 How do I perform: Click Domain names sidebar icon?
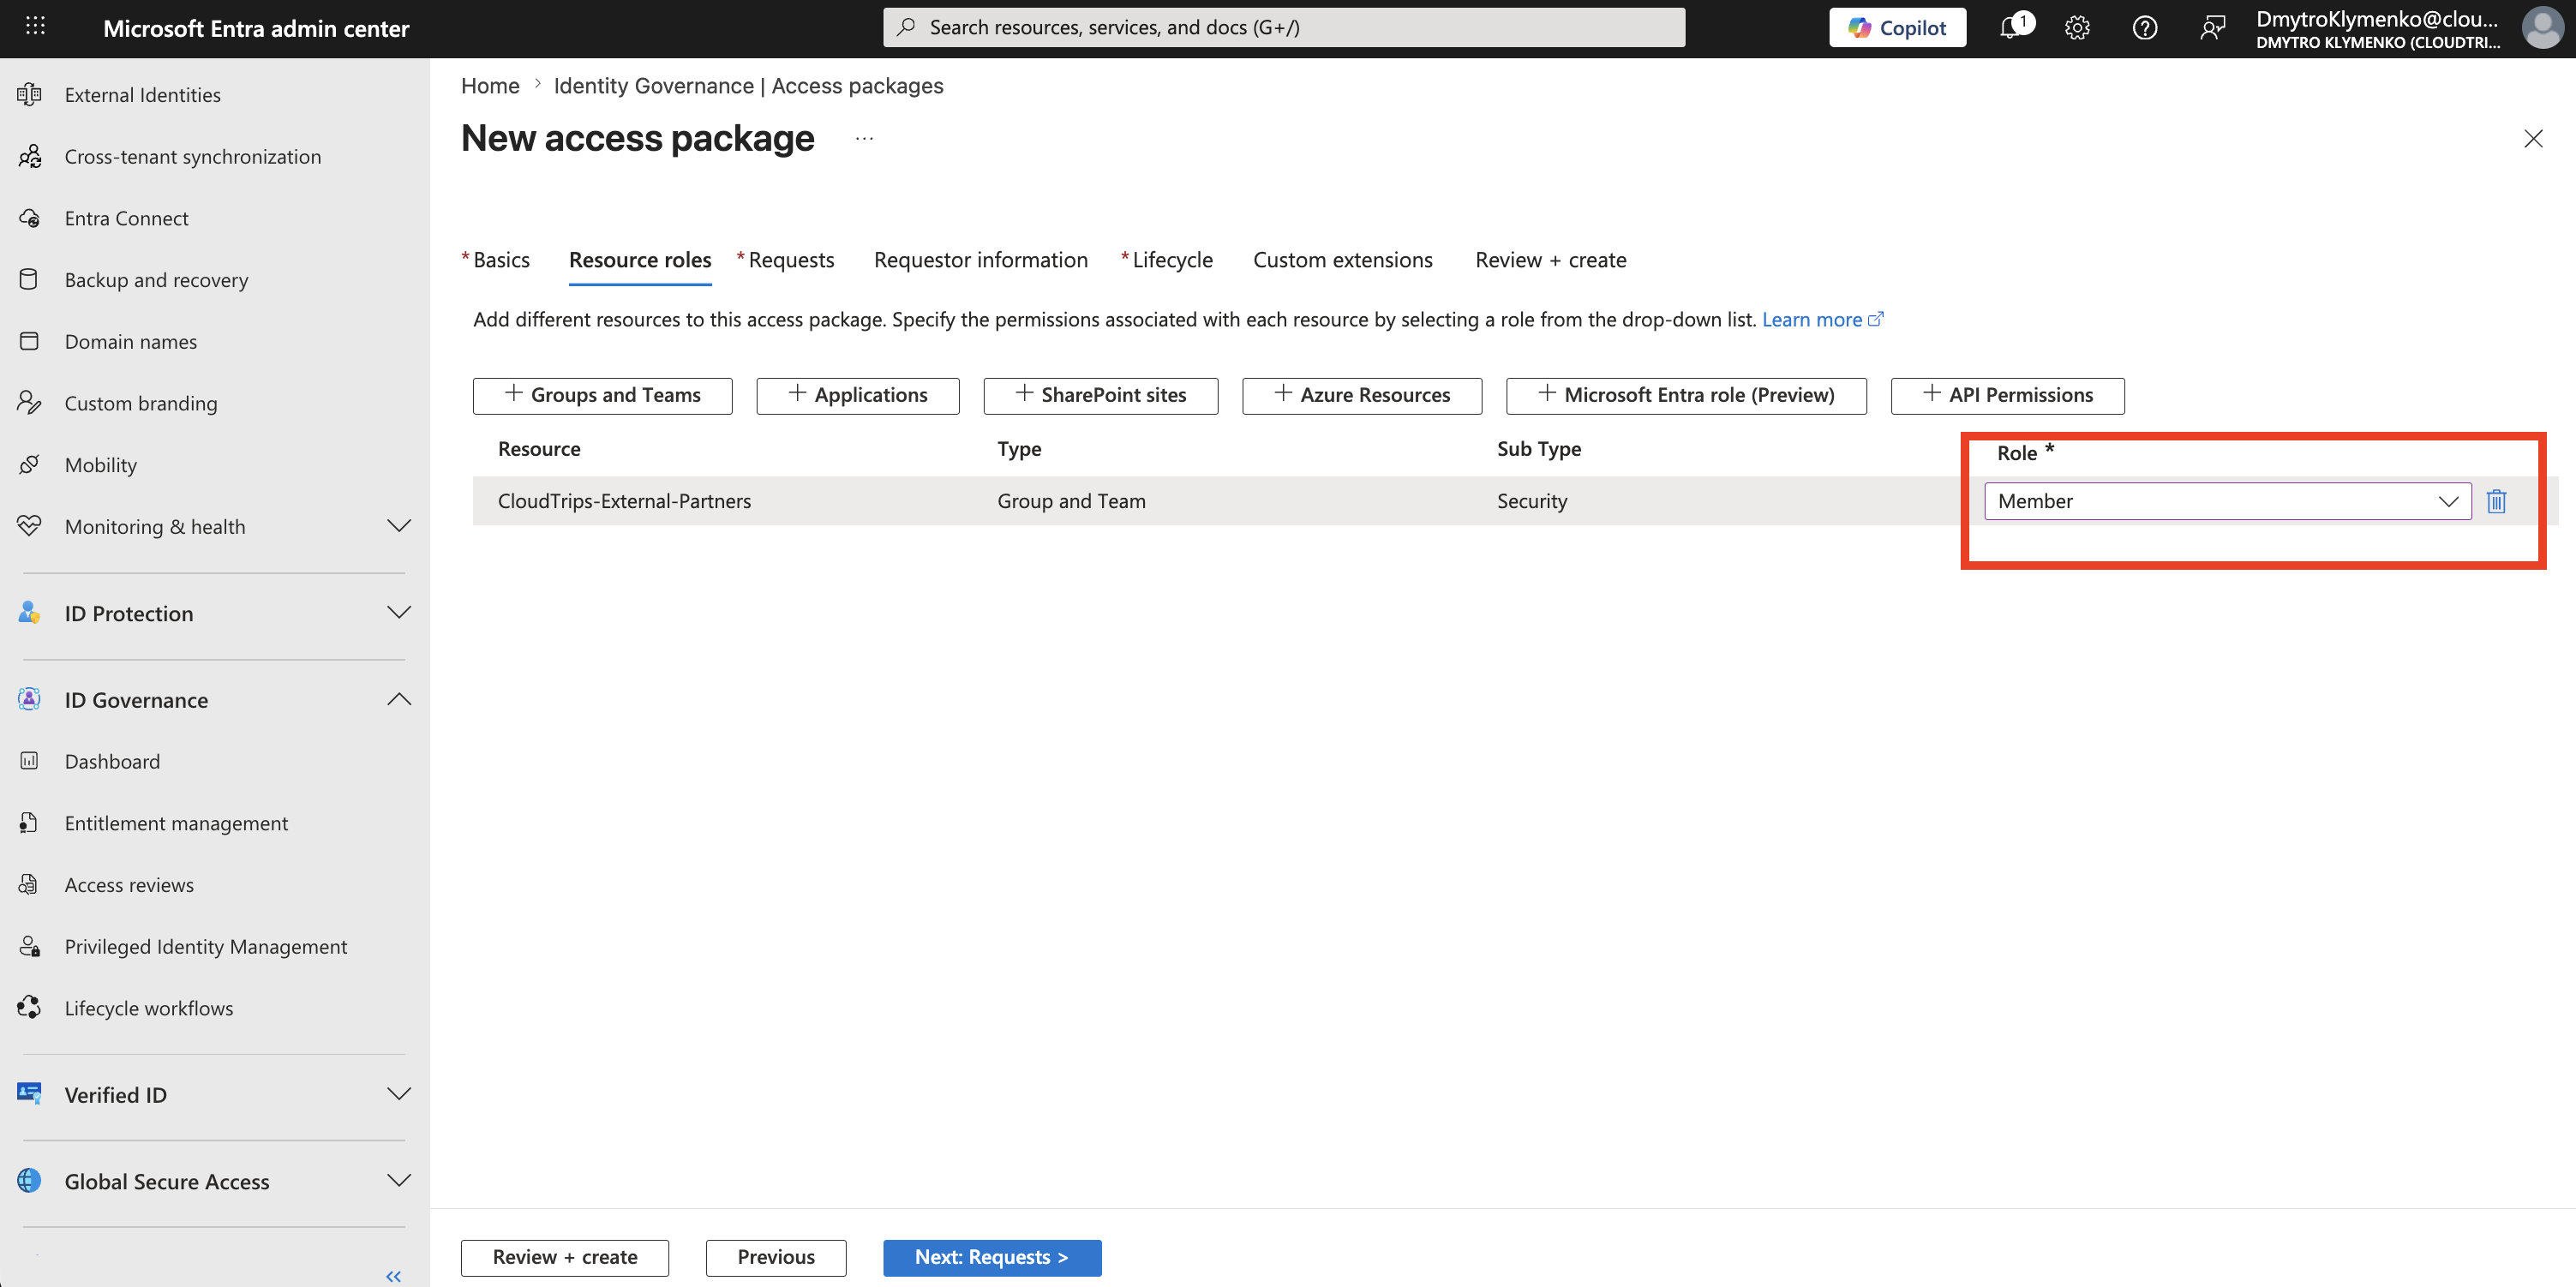[x=29, y=341]
